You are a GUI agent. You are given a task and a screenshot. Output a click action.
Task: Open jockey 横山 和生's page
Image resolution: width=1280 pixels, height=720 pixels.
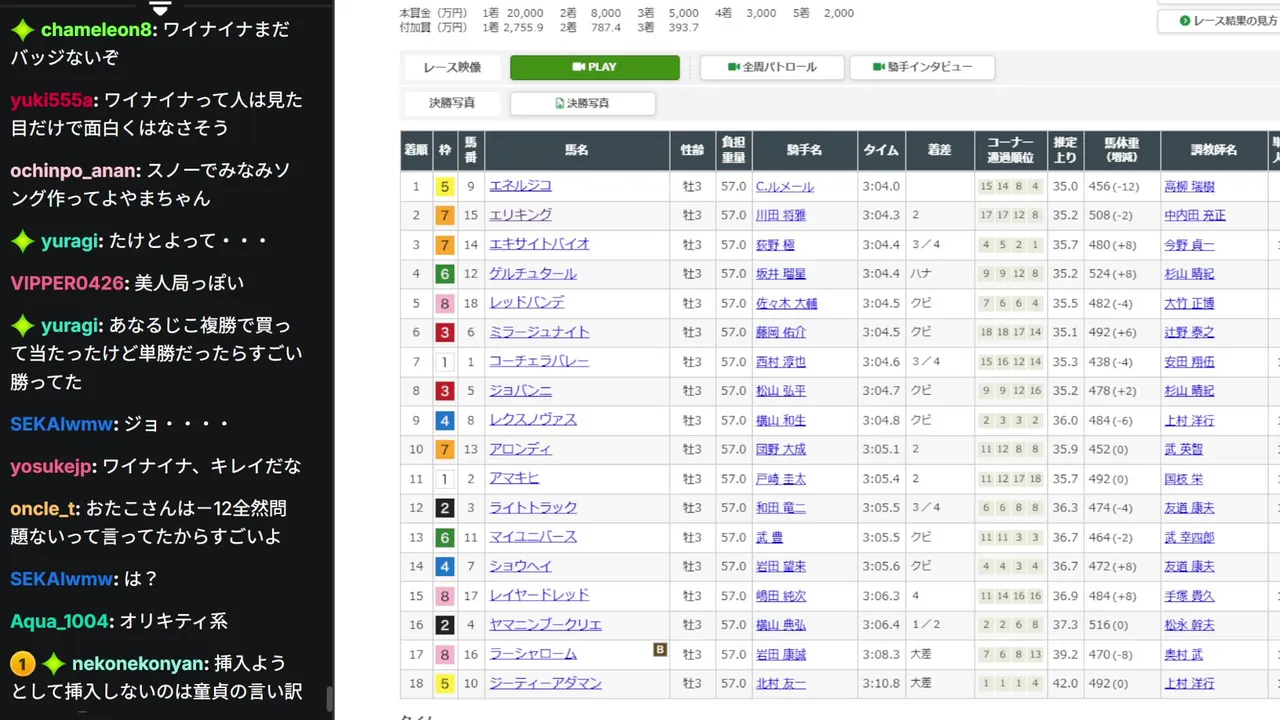click(781, 420)
